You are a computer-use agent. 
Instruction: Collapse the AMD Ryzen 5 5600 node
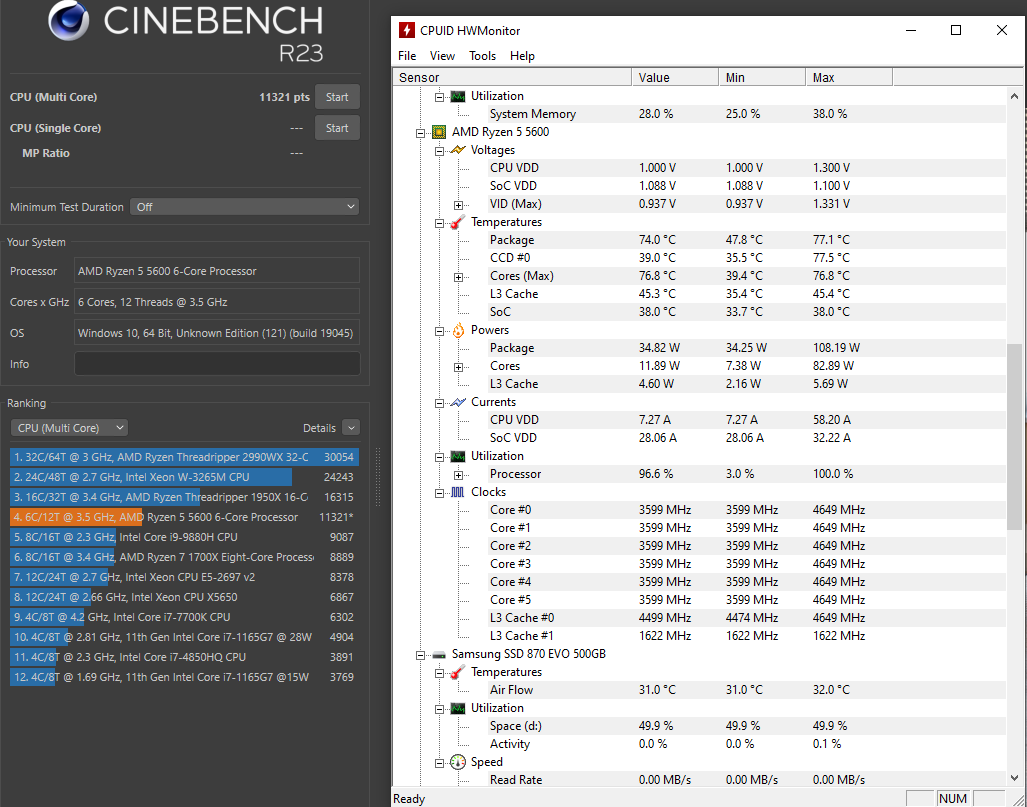[x=420, y=133]
